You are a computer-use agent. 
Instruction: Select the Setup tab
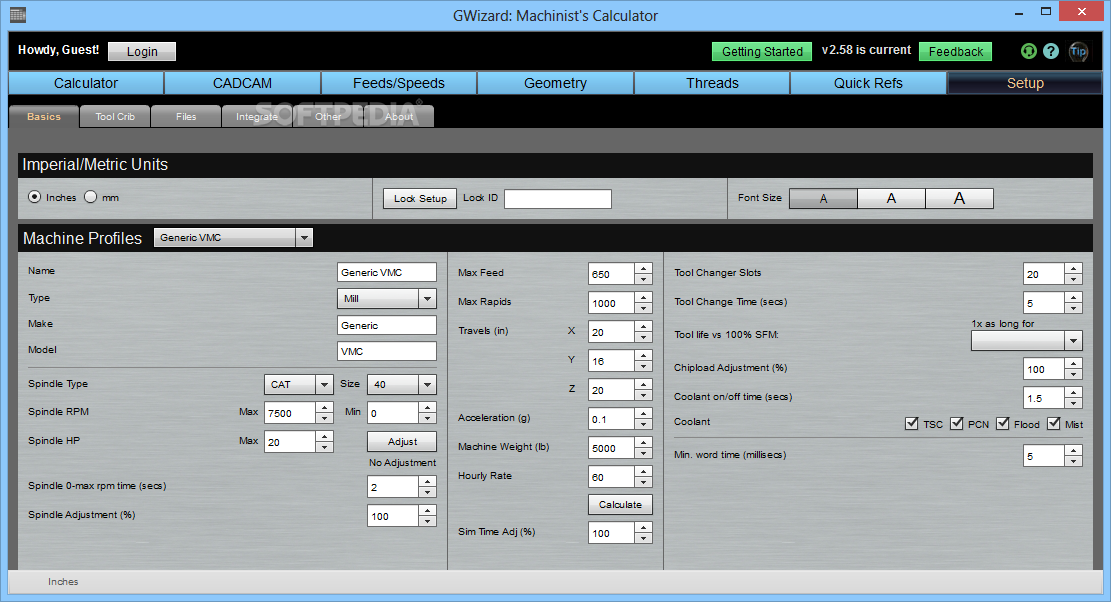tap(1025, 83)
